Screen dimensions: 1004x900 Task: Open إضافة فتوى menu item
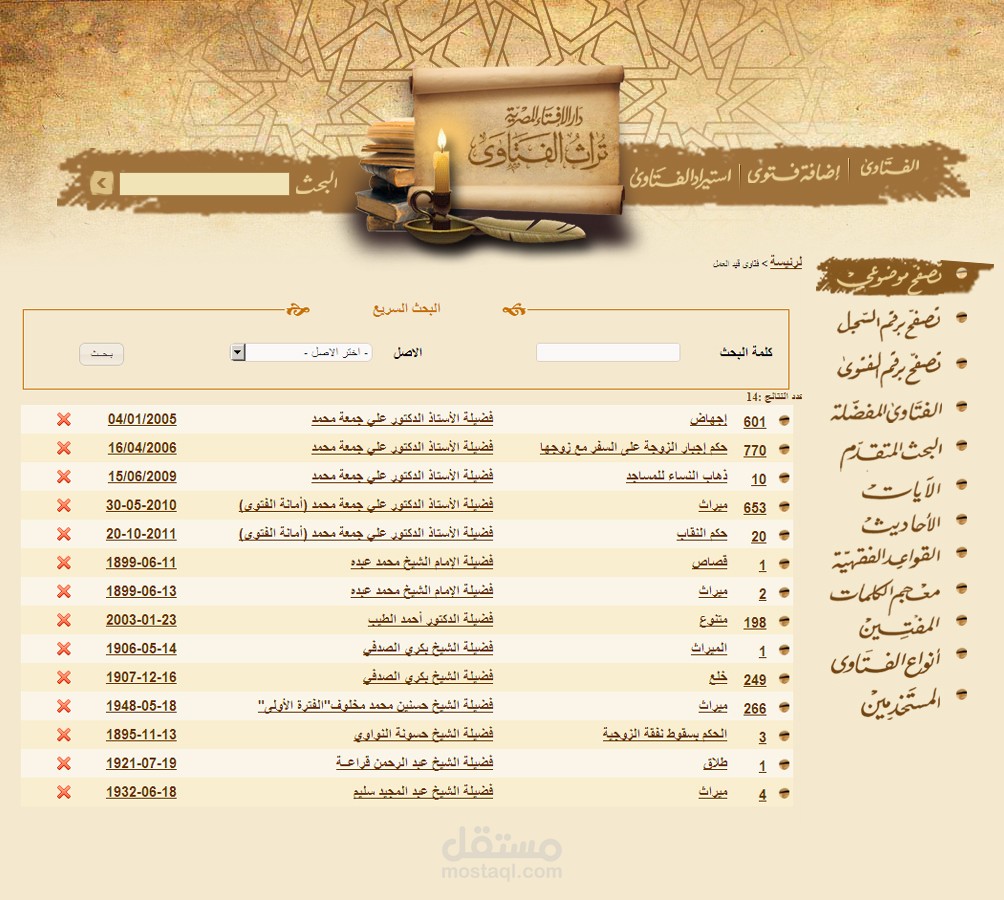793,173
